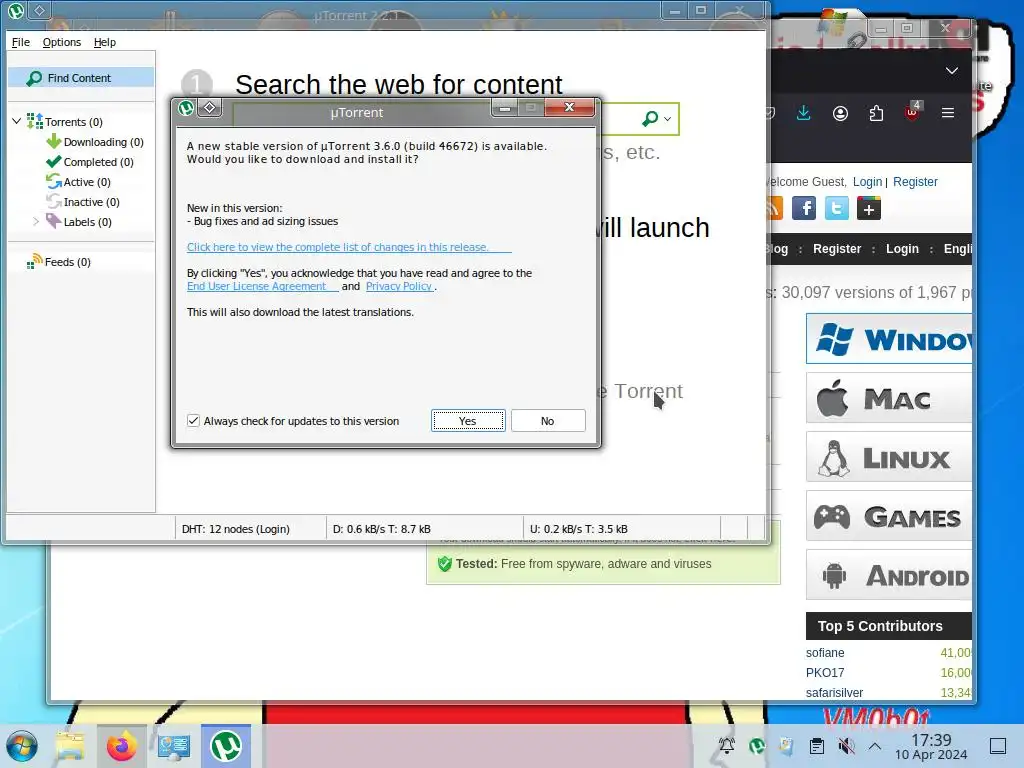
Task: Click the Downloading (0) green arrow icon
Action: [54, 141]
